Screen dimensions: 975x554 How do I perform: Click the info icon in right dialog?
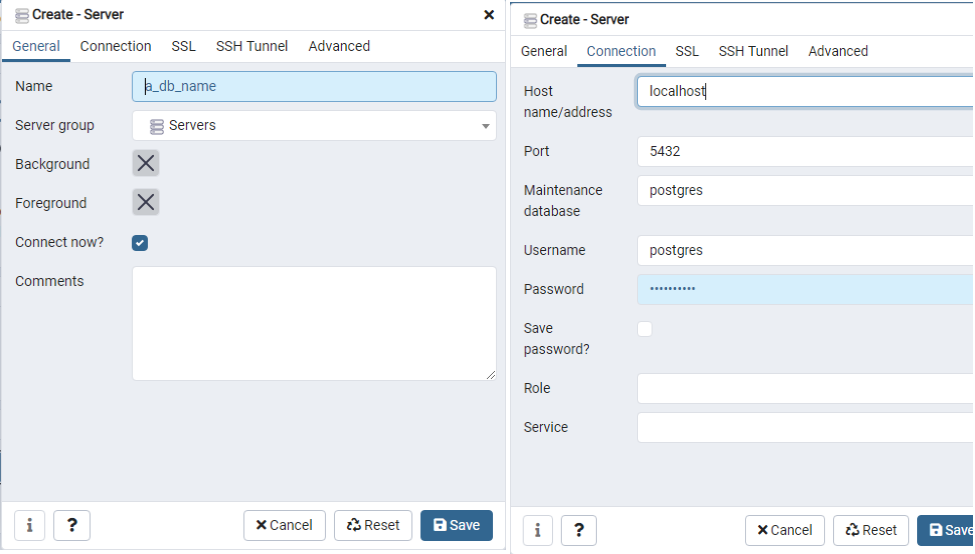pyautogui.click(x=538, y=531)
